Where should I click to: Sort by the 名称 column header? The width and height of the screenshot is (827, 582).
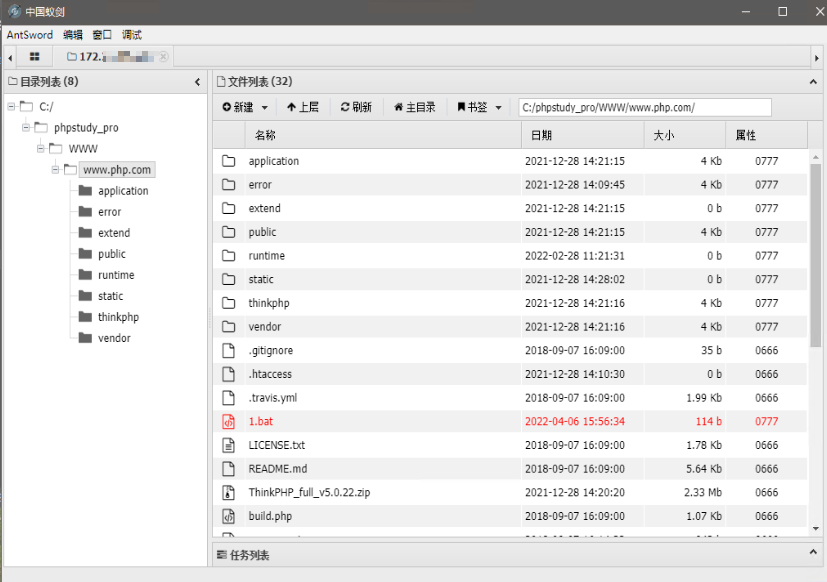coord(383,135)
